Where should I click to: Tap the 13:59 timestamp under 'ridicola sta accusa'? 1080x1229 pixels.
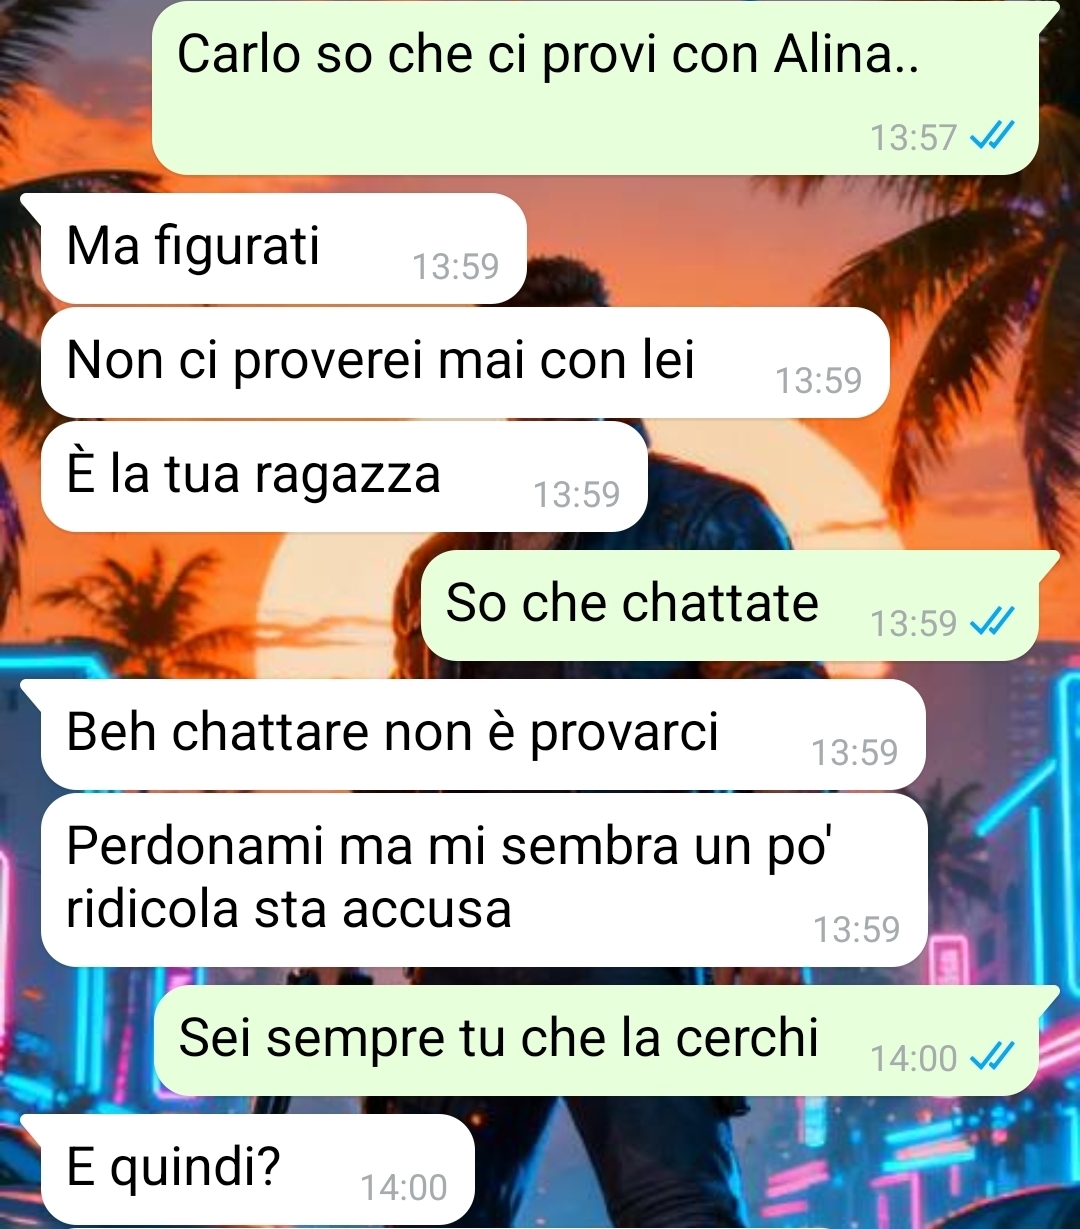click(x=856, y=929)
